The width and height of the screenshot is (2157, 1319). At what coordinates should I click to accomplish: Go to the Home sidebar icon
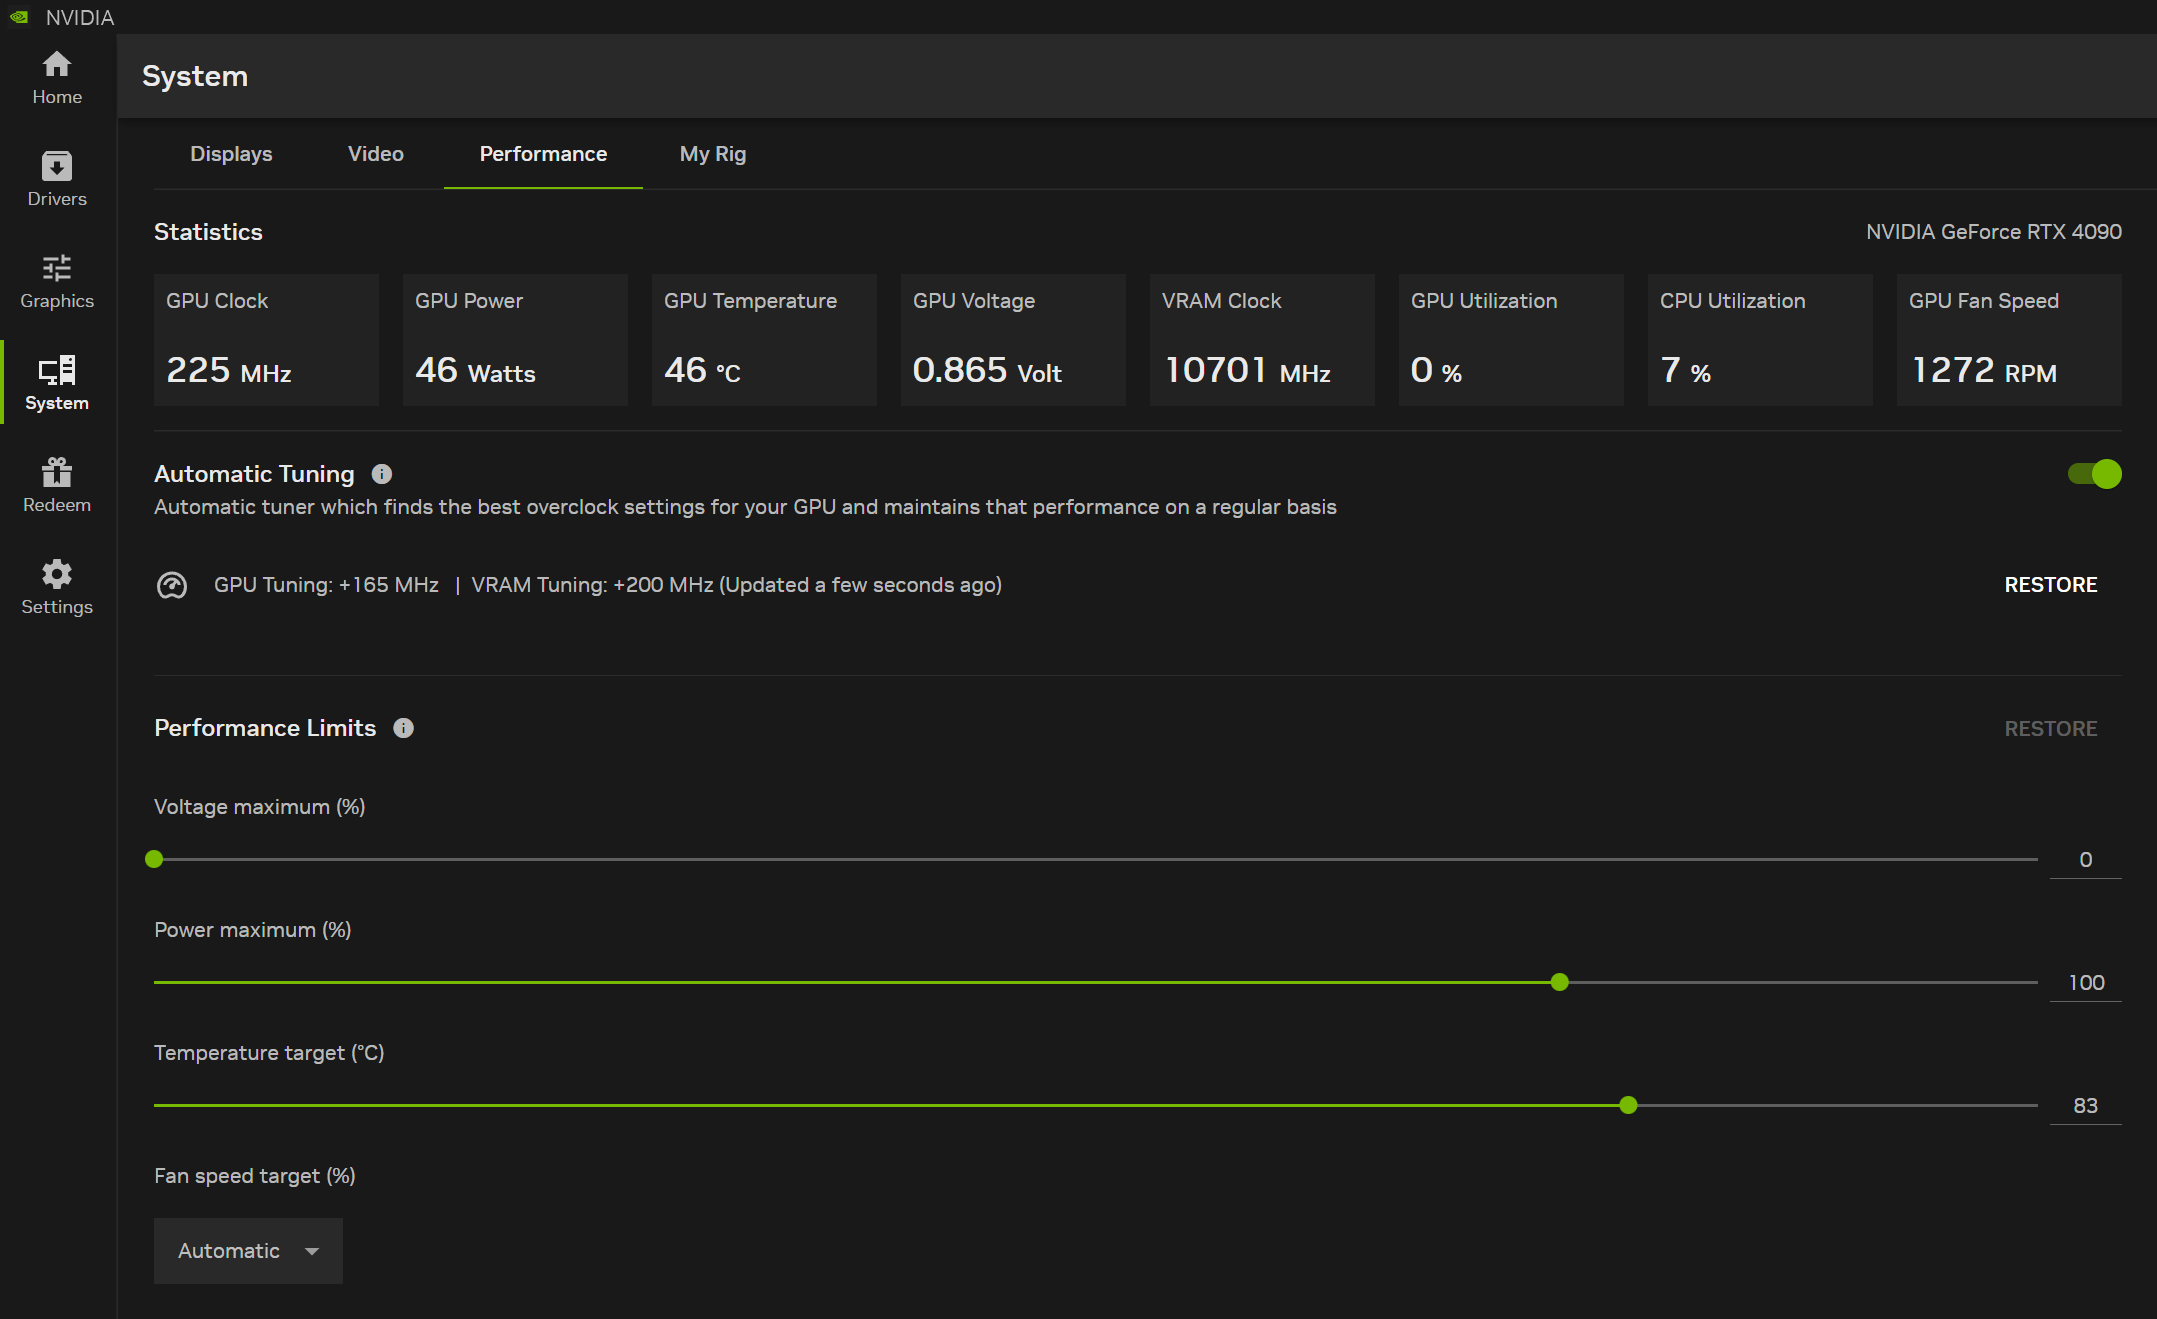click(x=57, y=78)
